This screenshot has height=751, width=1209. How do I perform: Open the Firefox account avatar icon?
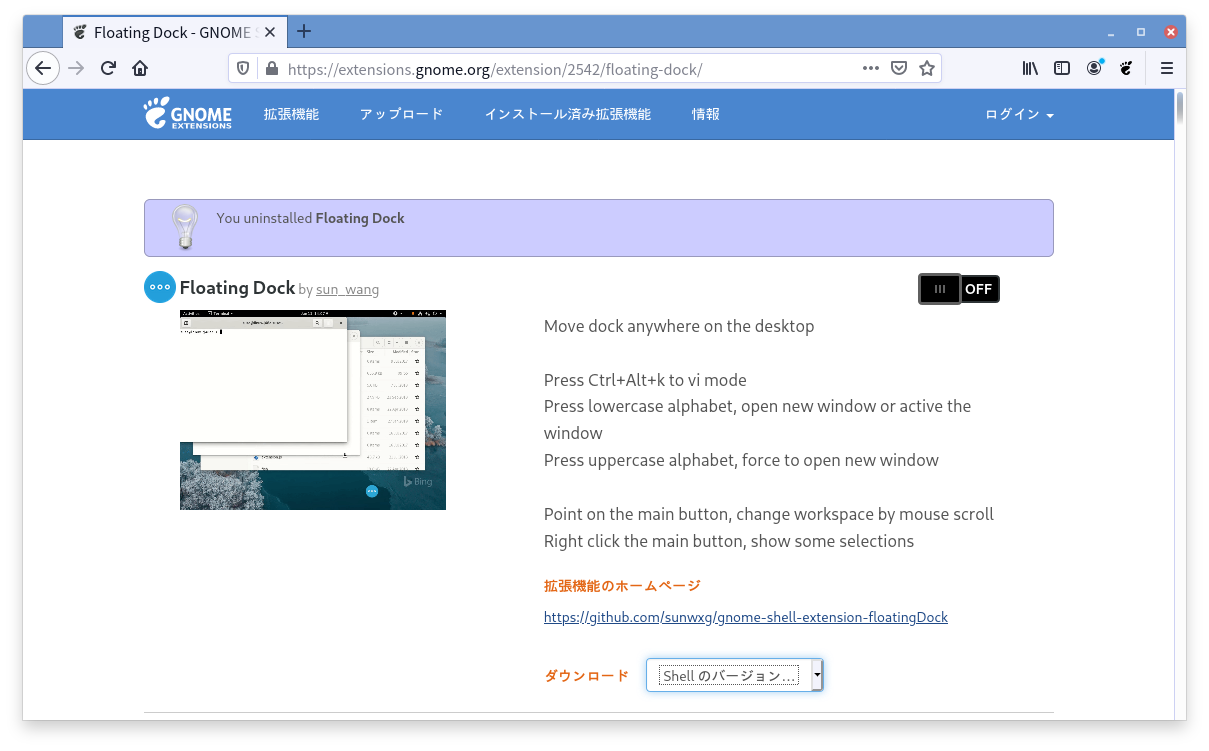1095,68
